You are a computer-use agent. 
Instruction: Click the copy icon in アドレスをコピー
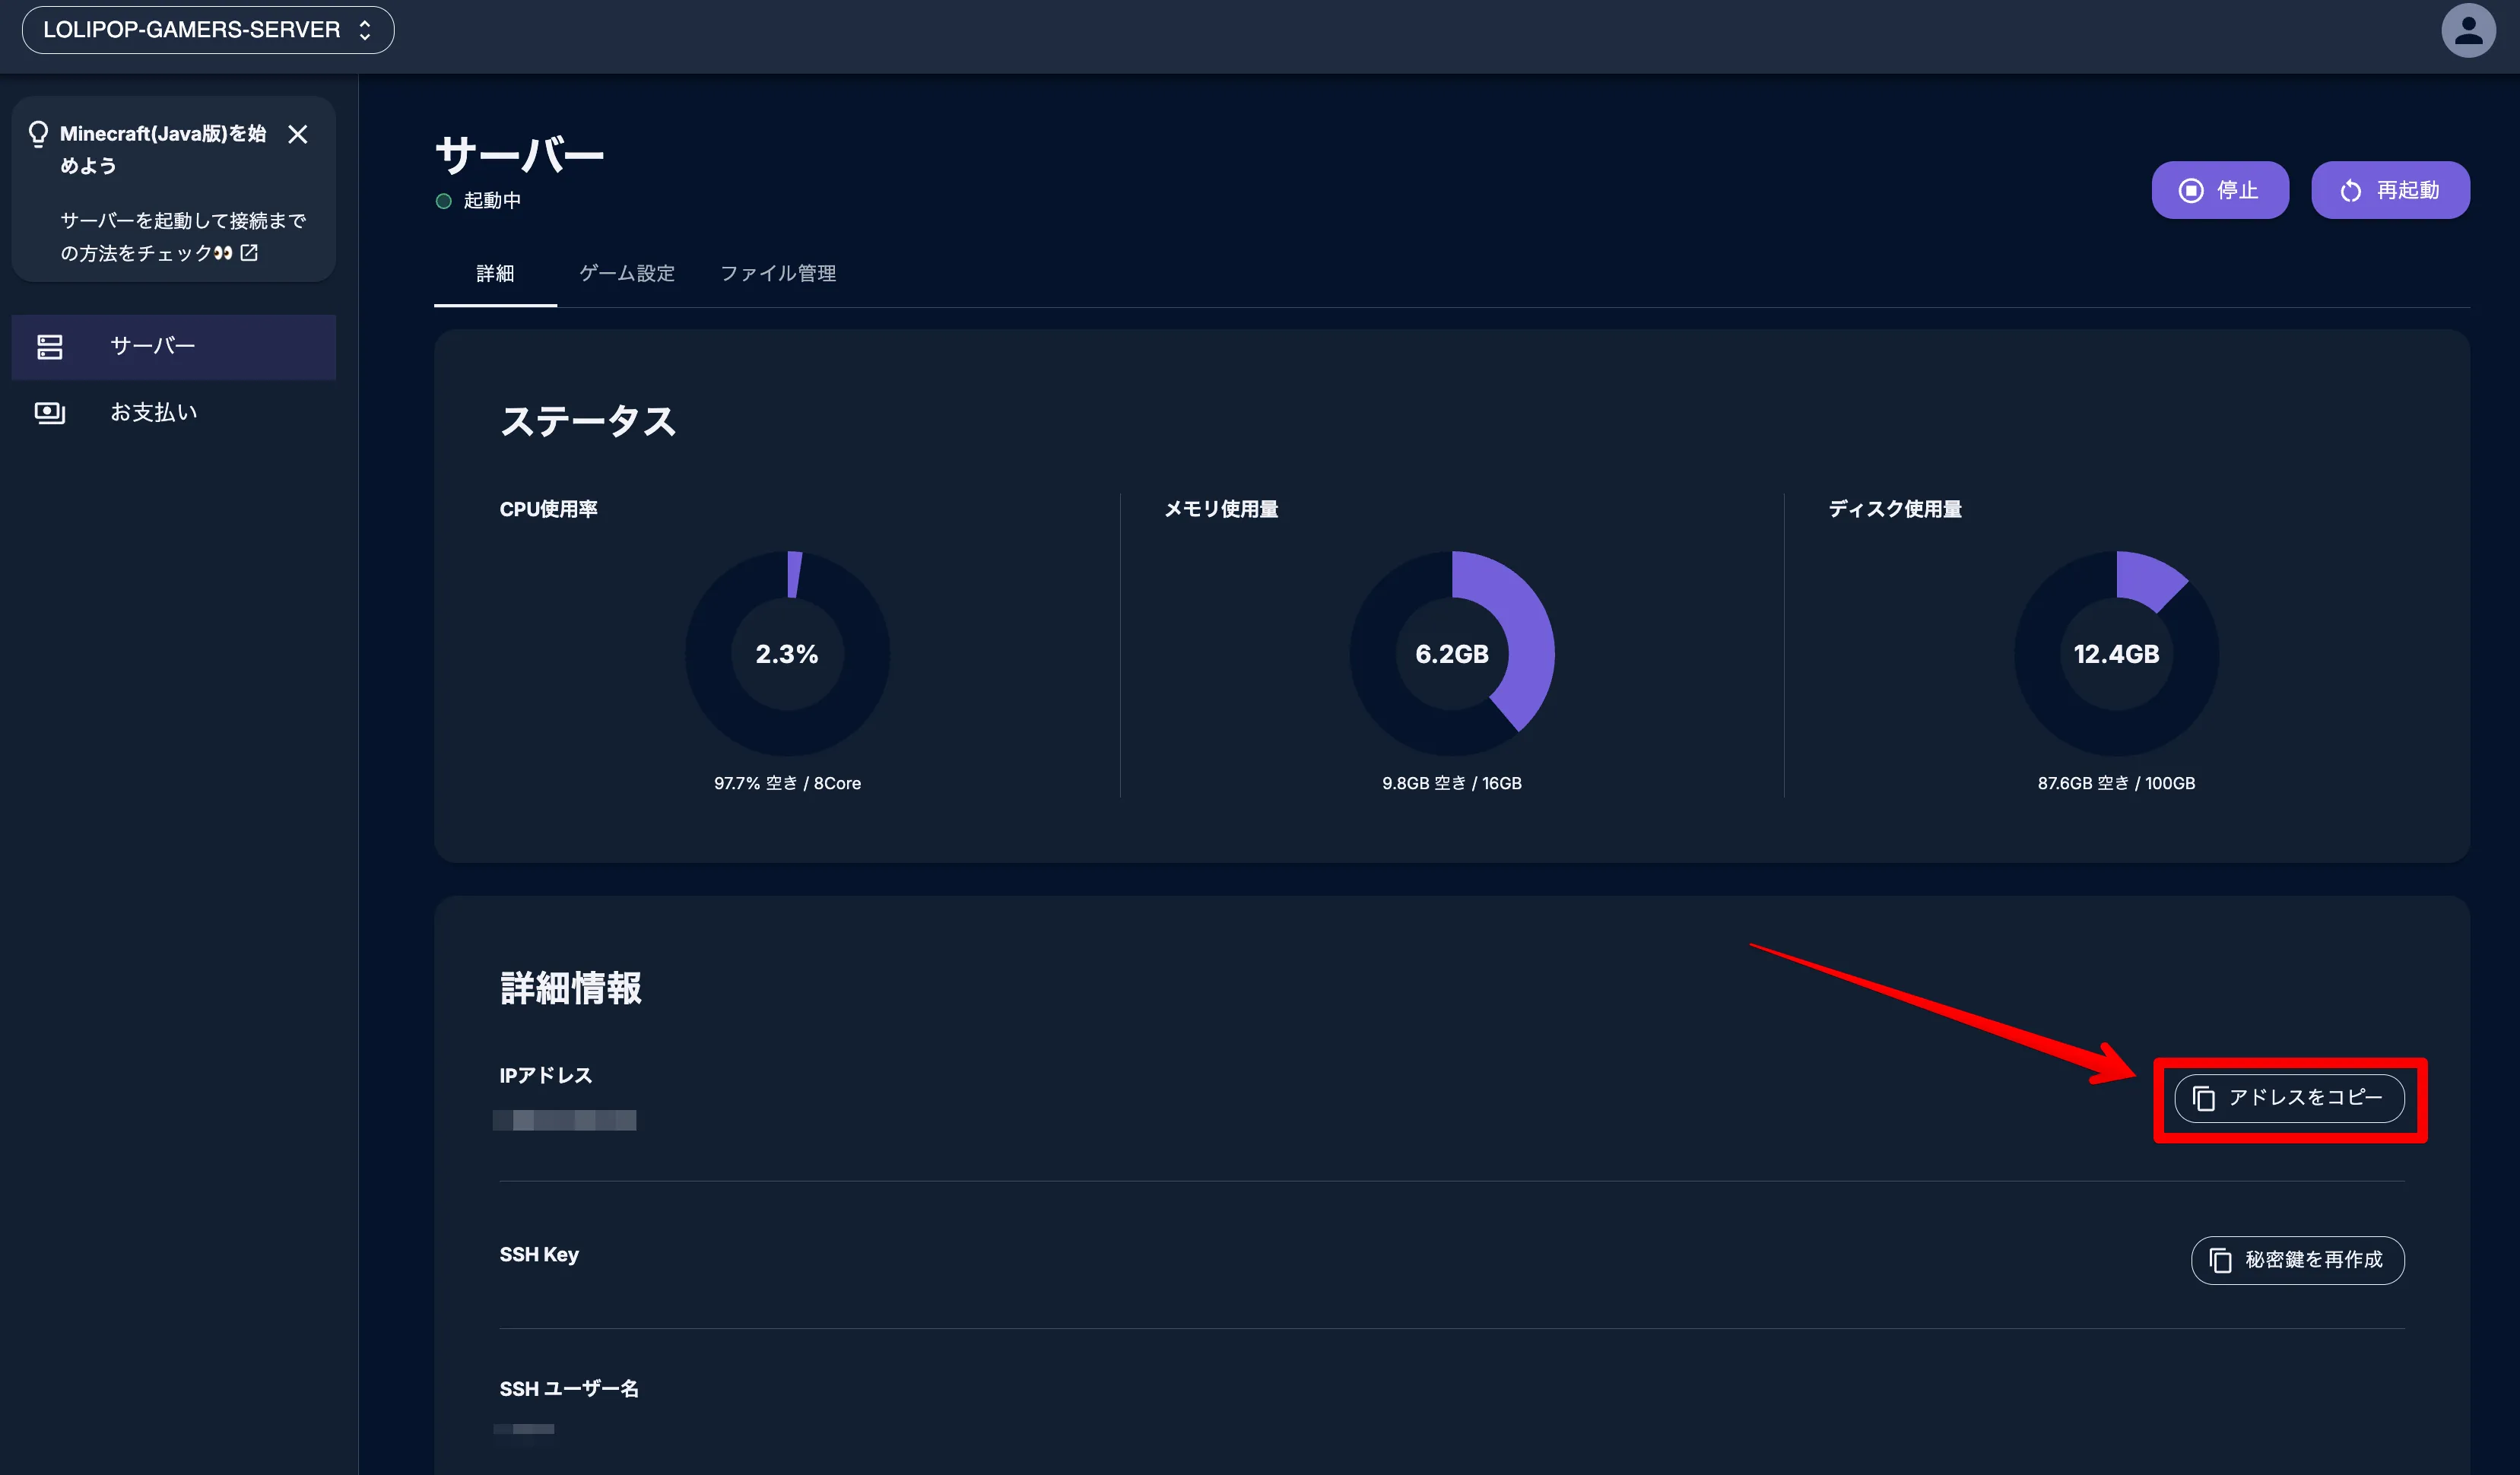click(x=2204, y=1099)
